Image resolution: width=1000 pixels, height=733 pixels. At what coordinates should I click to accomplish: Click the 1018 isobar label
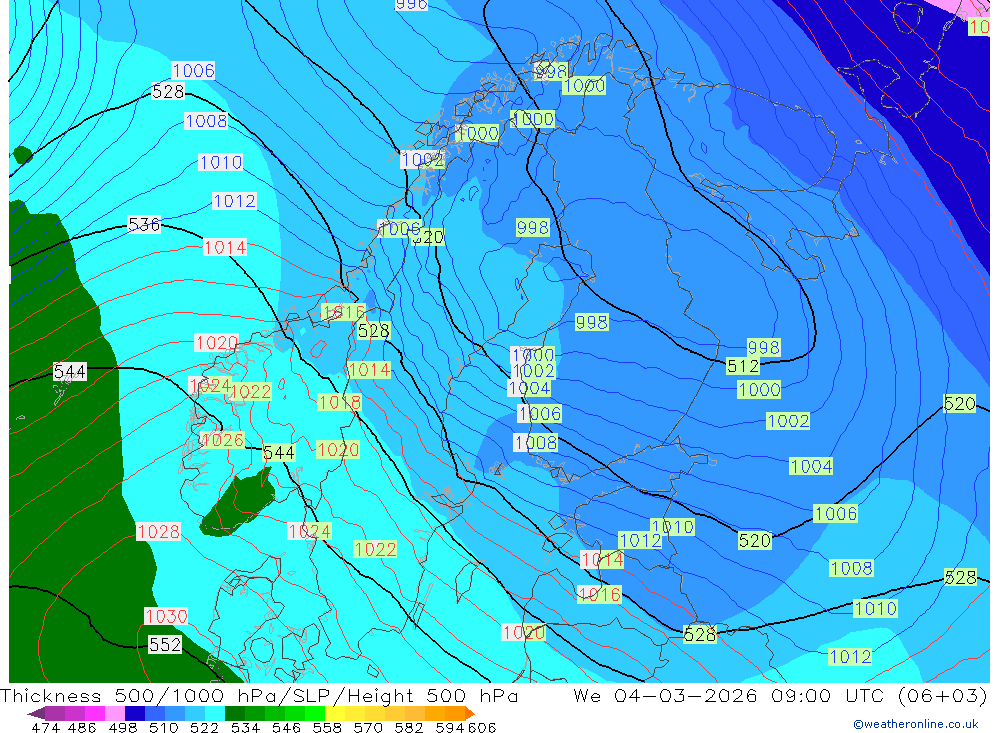pyautogui.click(x=339, y=403)
